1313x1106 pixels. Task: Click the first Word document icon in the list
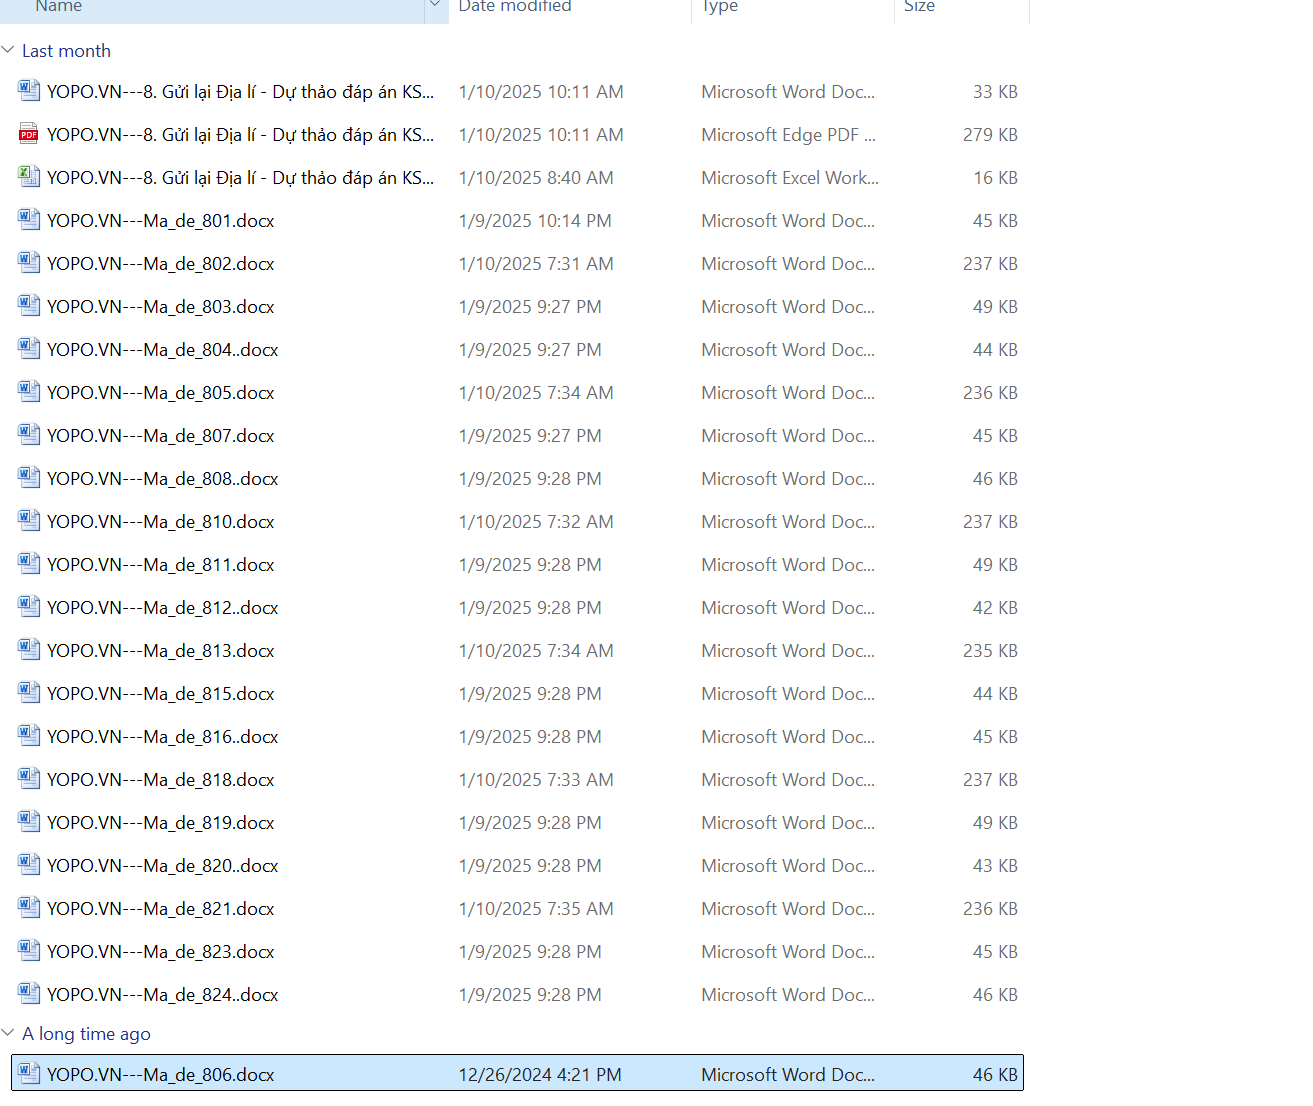[x=28, y=91]
